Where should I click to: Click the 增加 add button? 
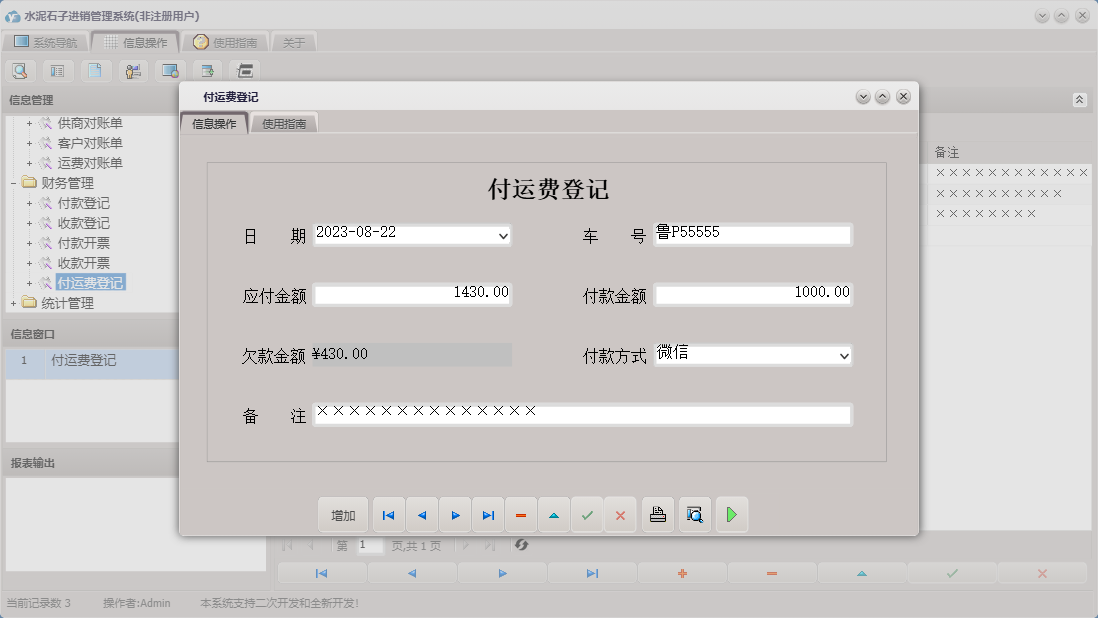[343, 514]
